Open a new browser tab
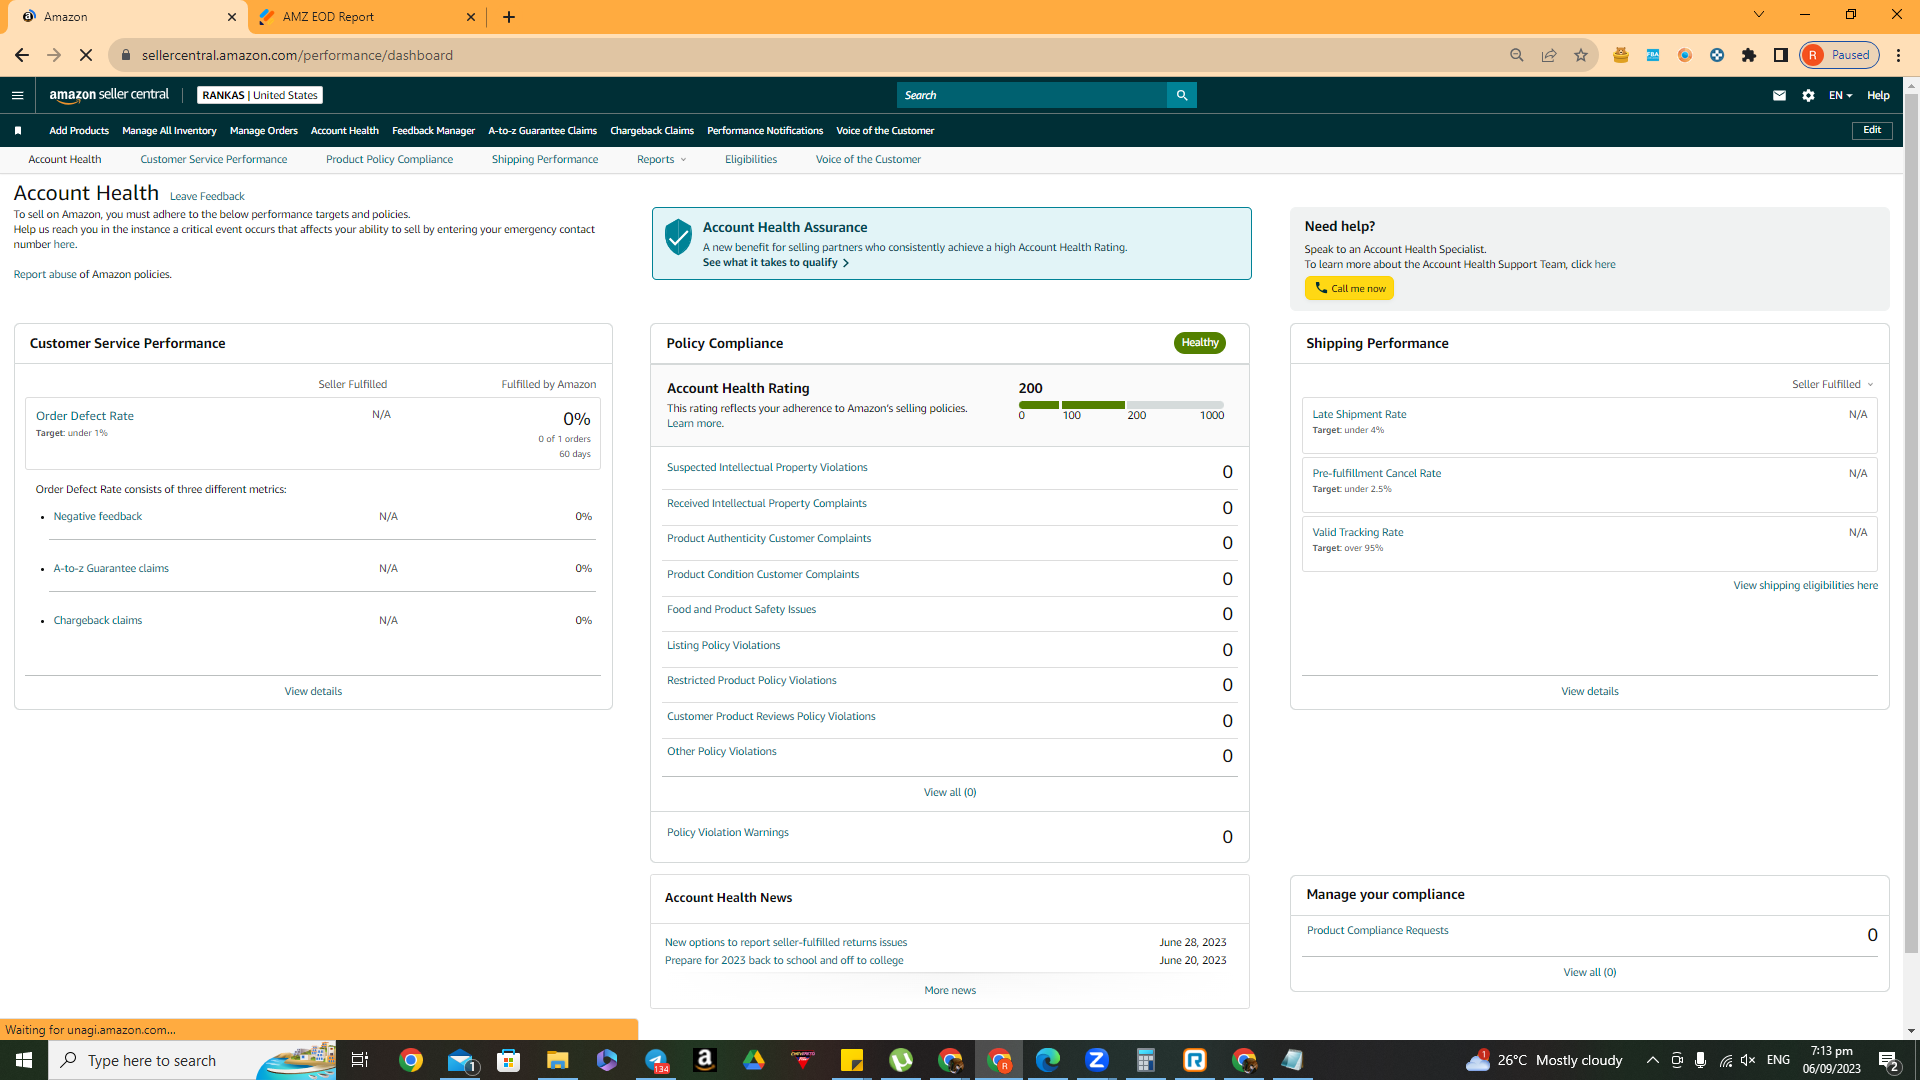Image resolution: width=1920 pixels, height=1080 pixels. (x=509, y=17)
